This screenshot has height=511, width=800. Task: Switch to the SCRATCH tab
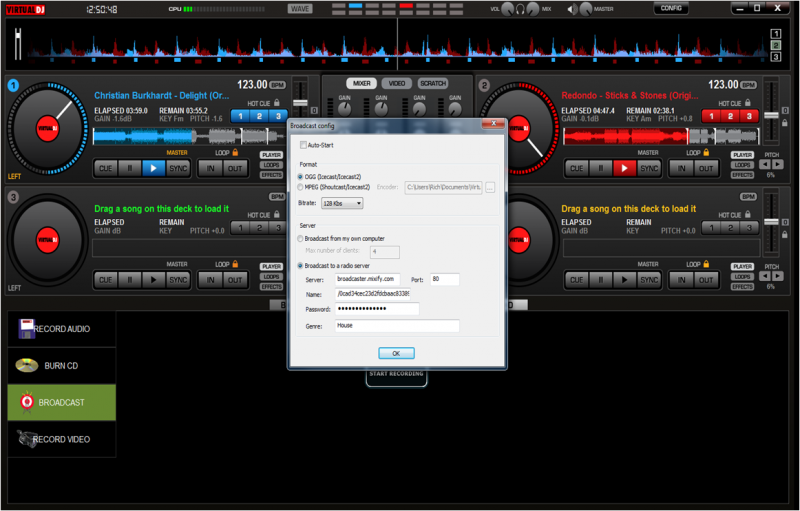click(433, 83)
